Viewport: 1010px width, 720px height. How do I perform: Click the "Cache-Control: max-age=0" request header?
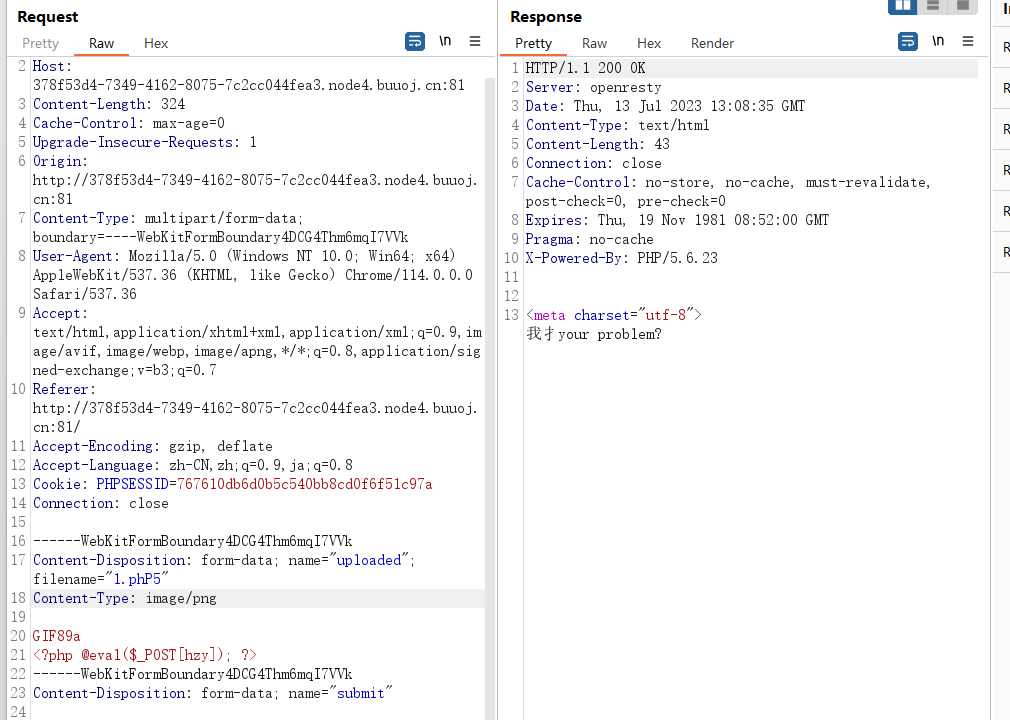click(x=129, y=123)
